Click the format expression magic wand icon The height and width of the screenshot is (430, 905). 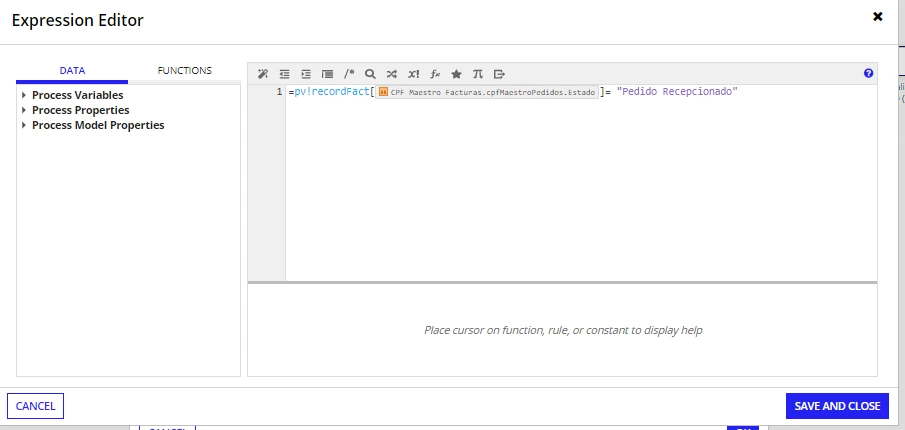[x=263, y=74]
